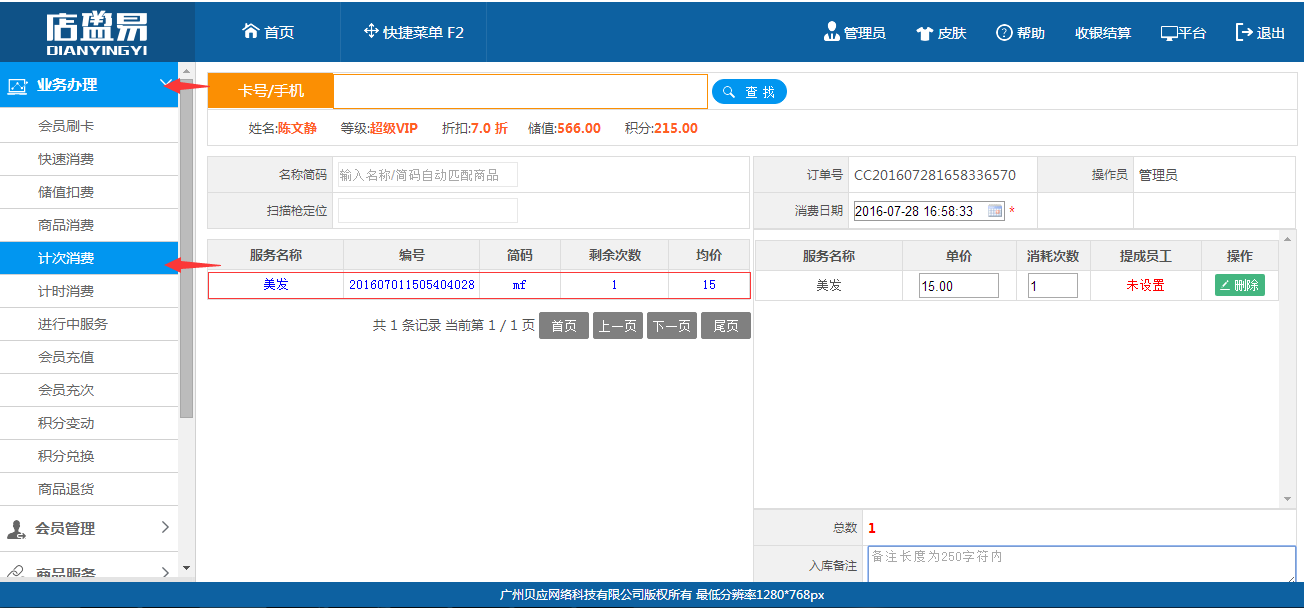This screenshot has height=608, width=1304.
Task: Click the home house icon
Action: pyautogui.click(x=251, y=31)
